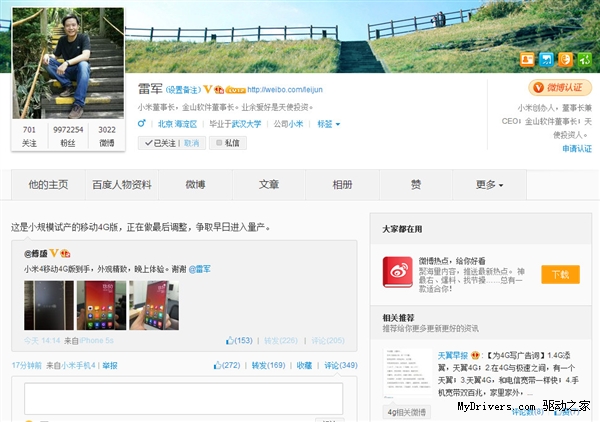600x422 pixels.
Task: Click the V badge next to @傅盛
Action: tap(54, 253)
